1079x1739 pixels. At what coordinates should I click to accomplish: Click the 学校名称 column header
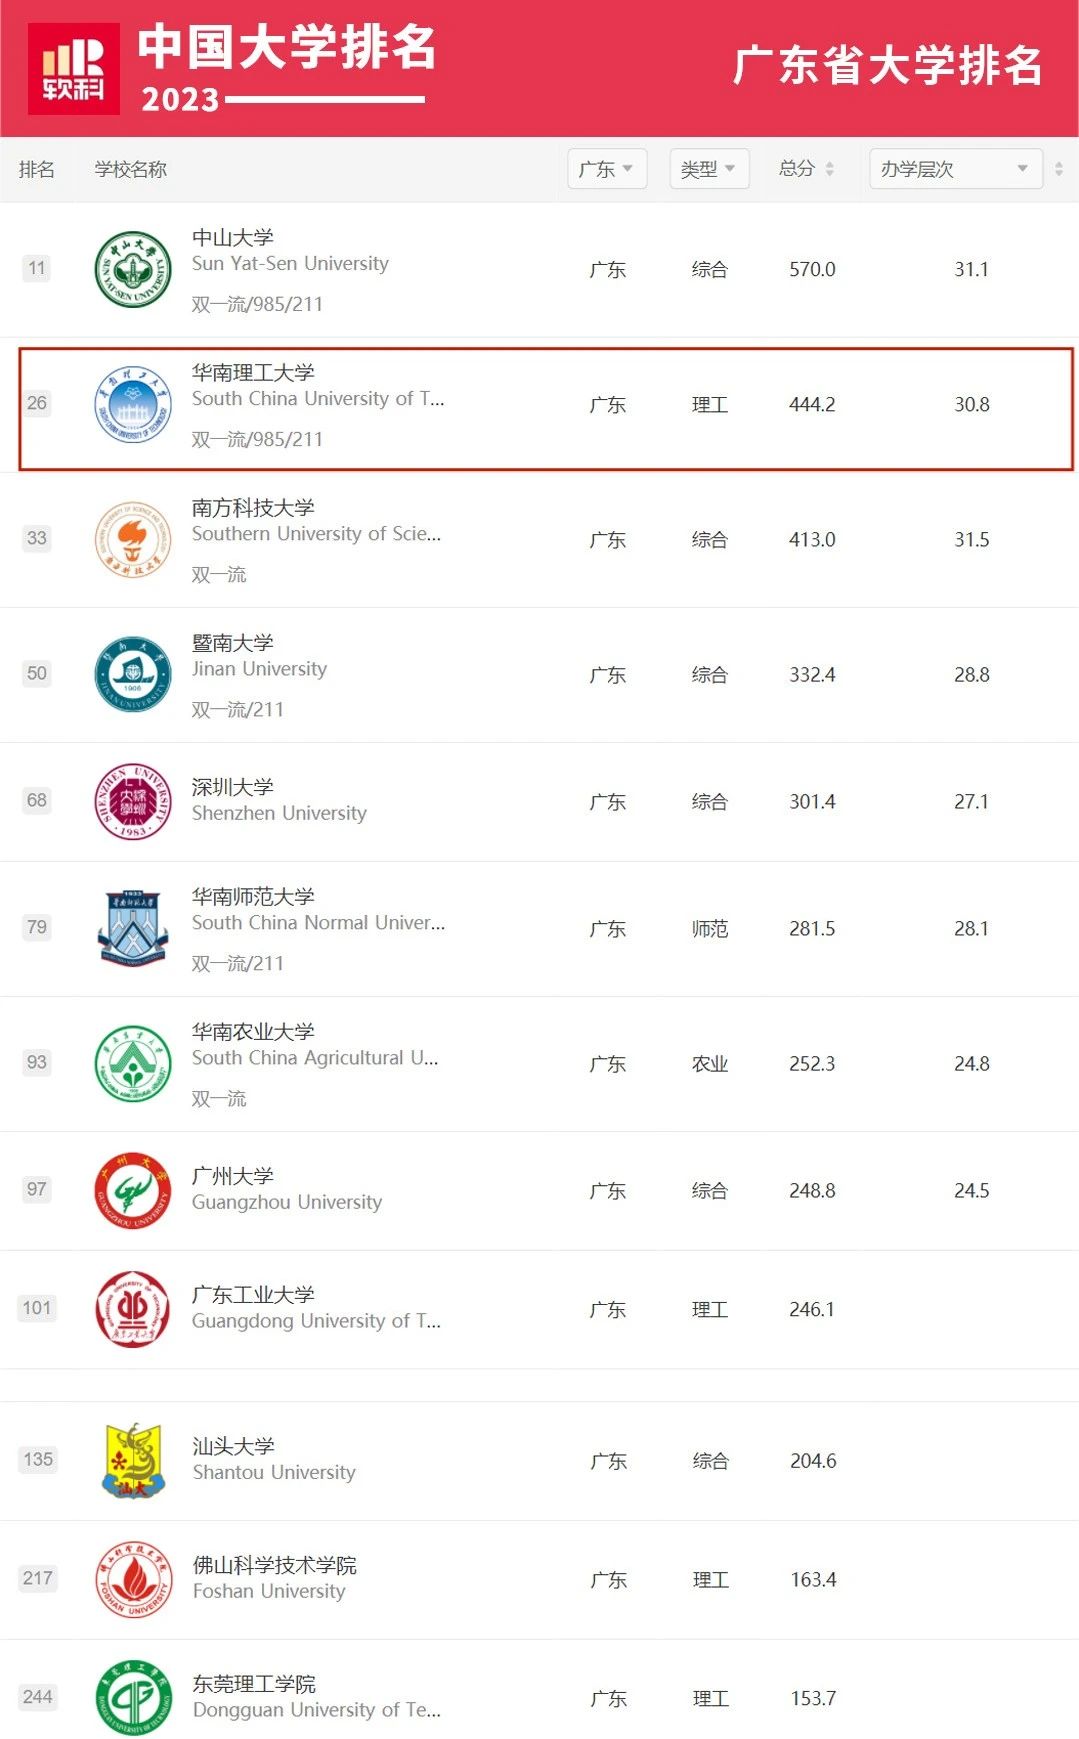pyautogui.click(x=131, y=169)
